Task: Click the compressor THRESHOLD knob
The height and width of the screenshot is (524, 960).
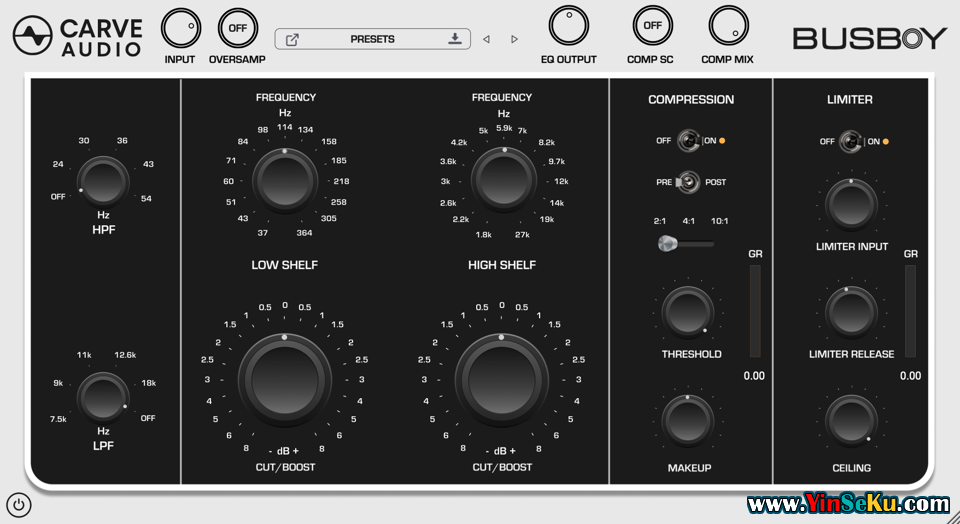Action: tap(687, 311)
